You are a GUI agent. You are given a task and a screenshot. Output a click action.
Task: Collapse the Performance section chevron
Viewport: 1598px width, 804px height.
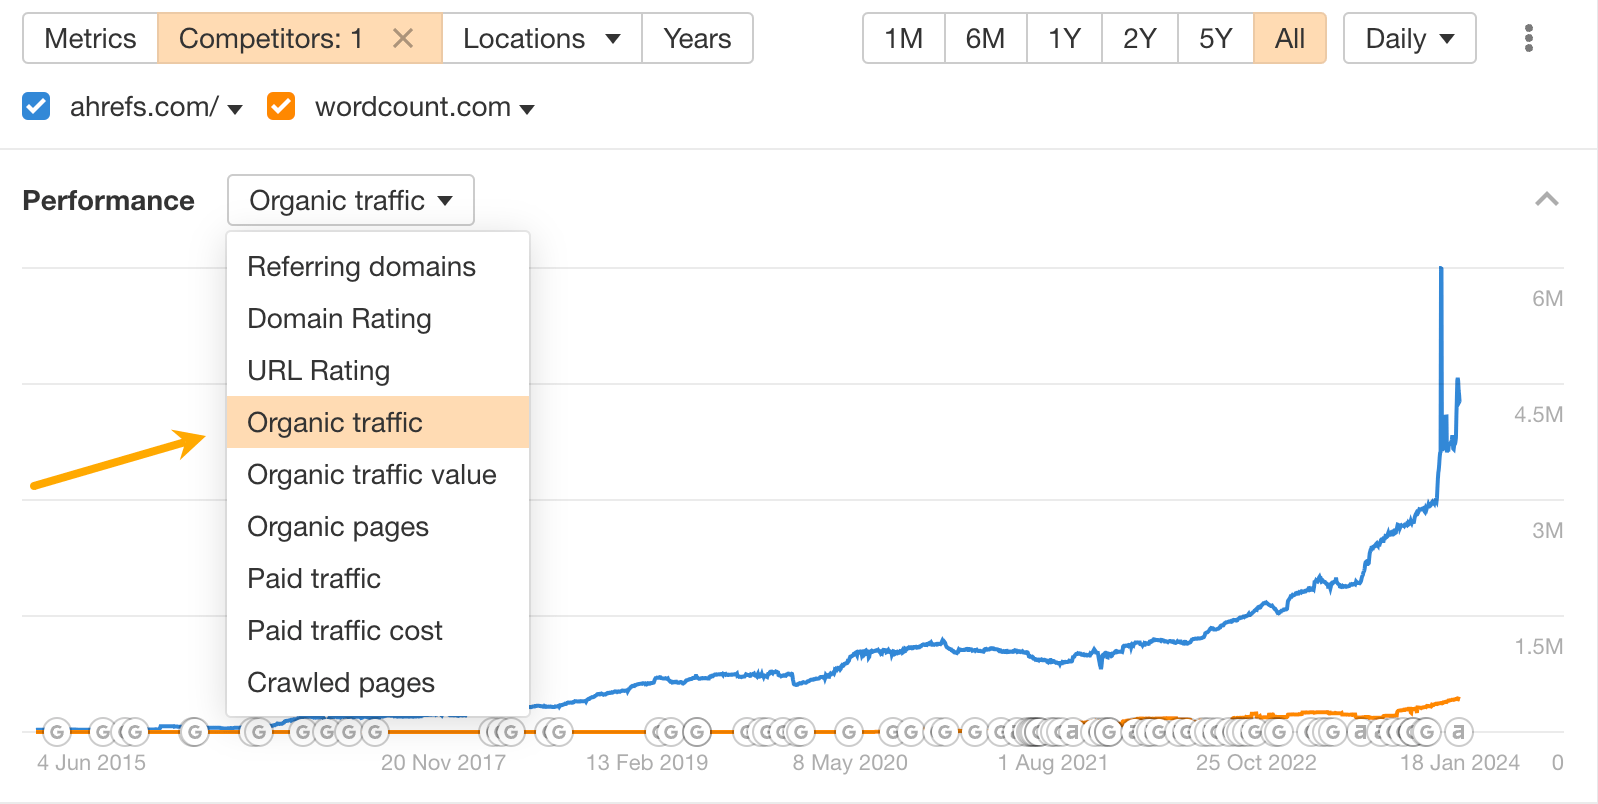1546,200
